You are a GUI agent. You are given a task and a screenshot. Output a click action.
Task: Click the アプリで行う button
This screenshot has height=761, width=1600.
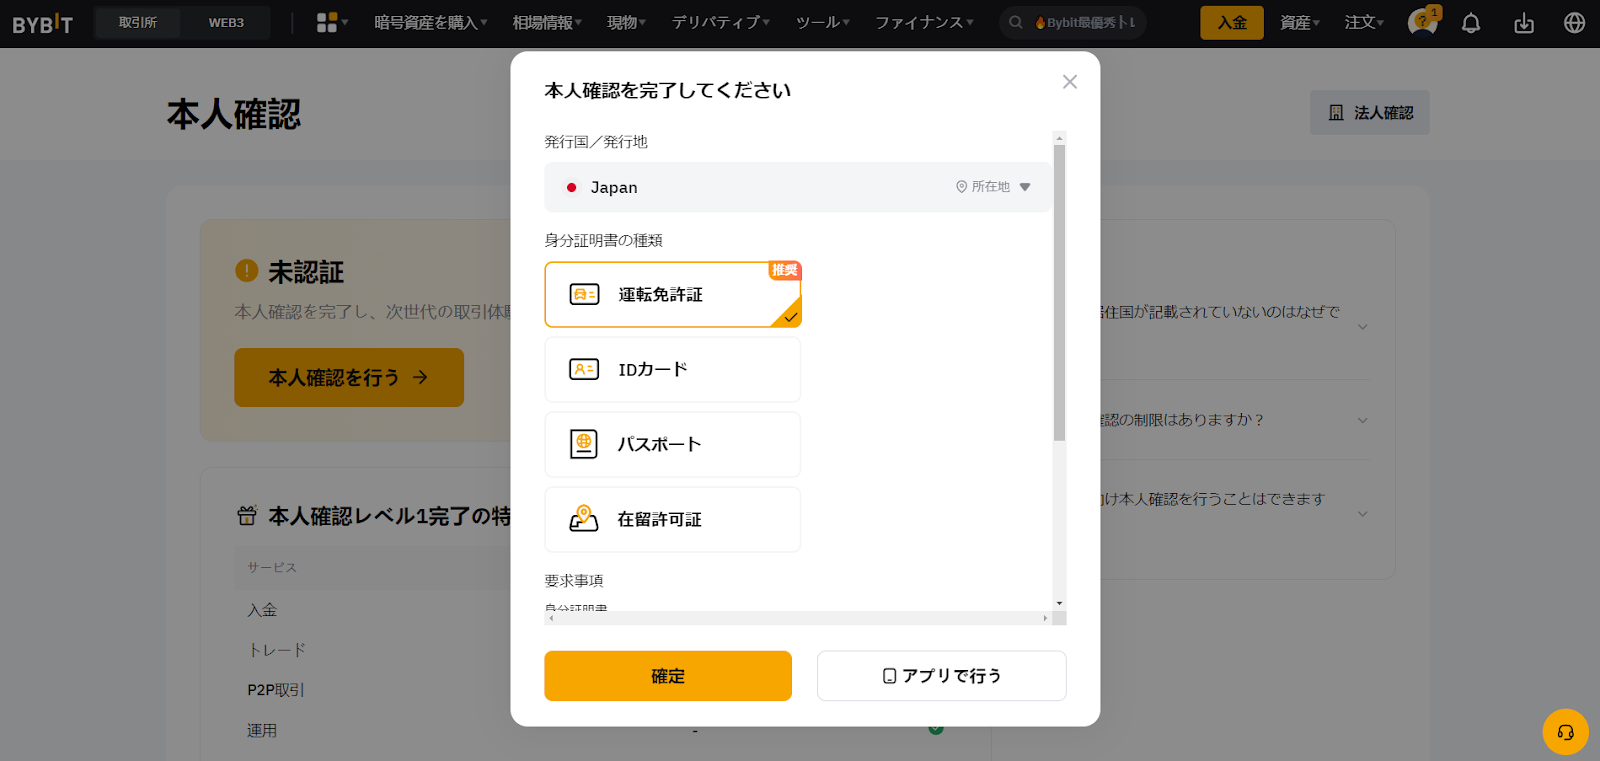[942, 676]
